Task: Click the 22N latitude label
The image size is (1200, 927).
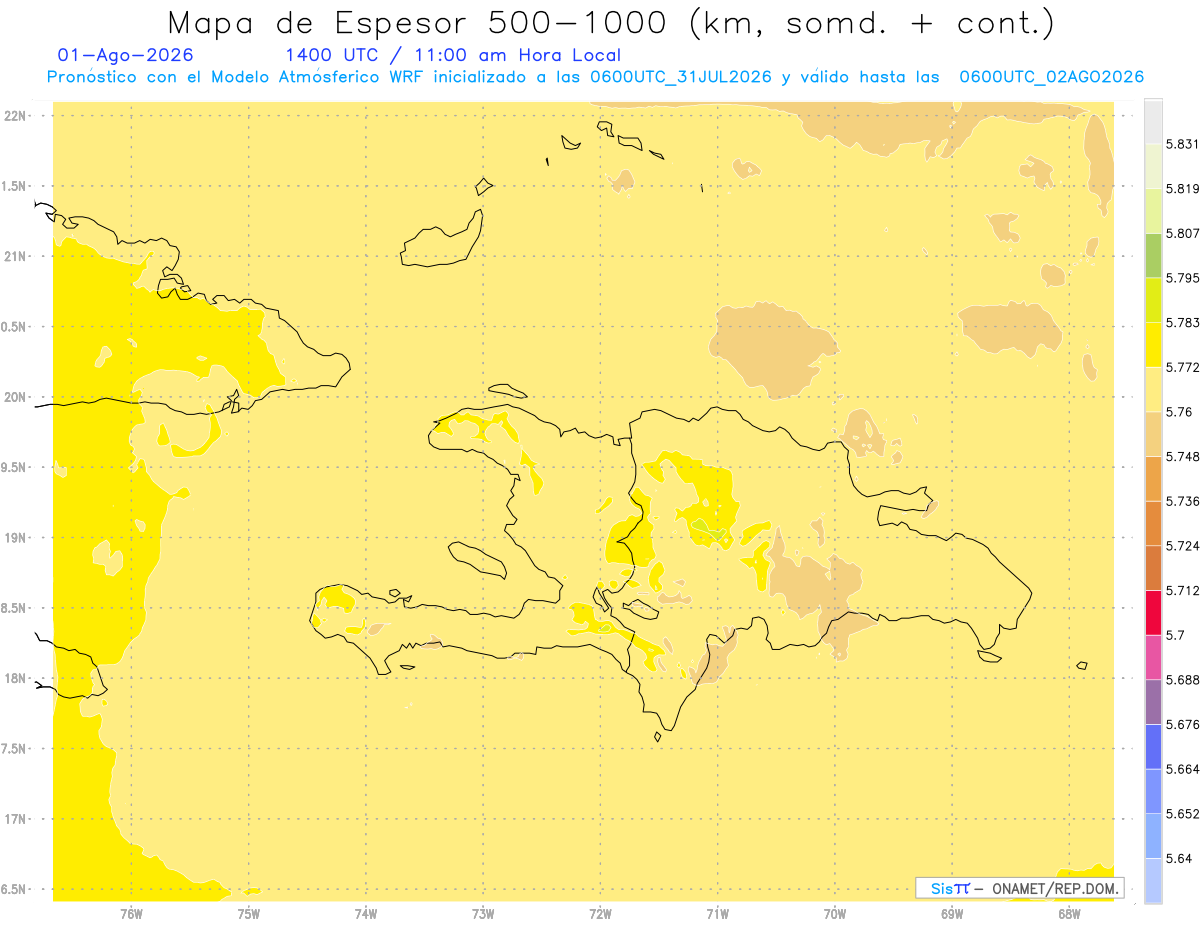Action: point(15,116)
